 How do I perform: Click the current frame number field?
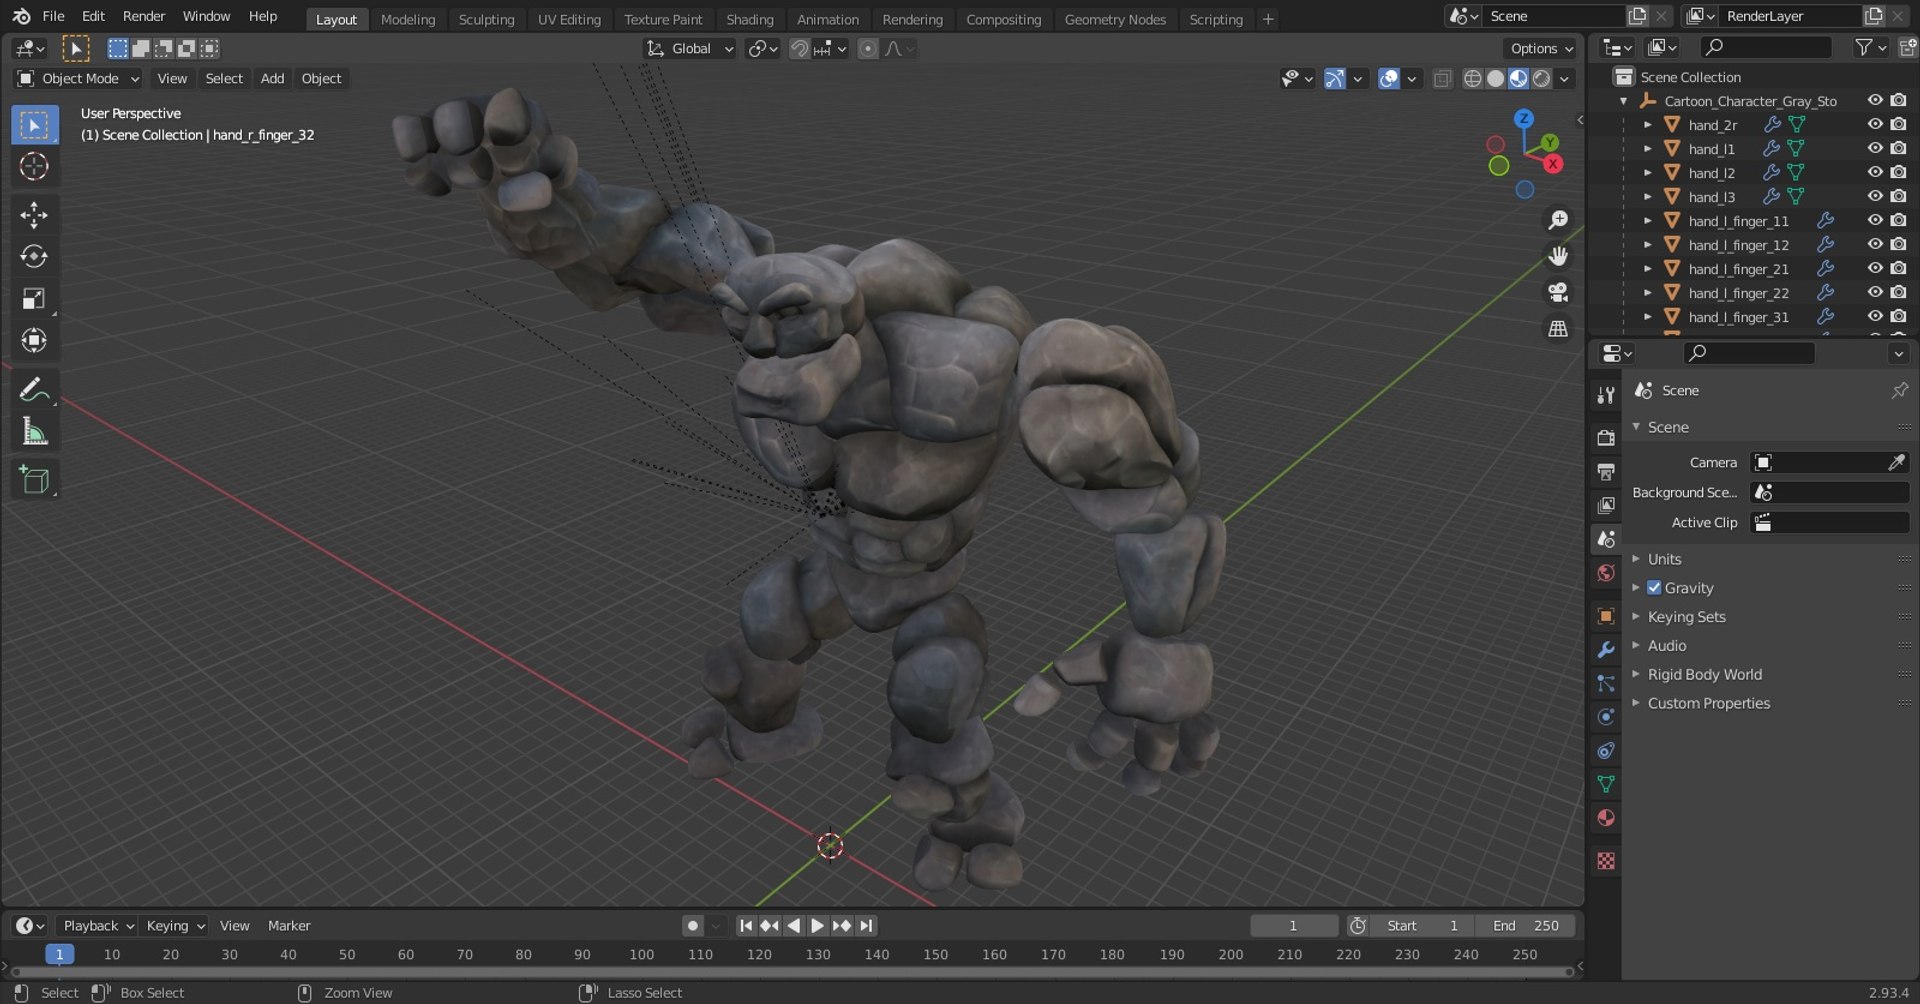point(1293,926)
